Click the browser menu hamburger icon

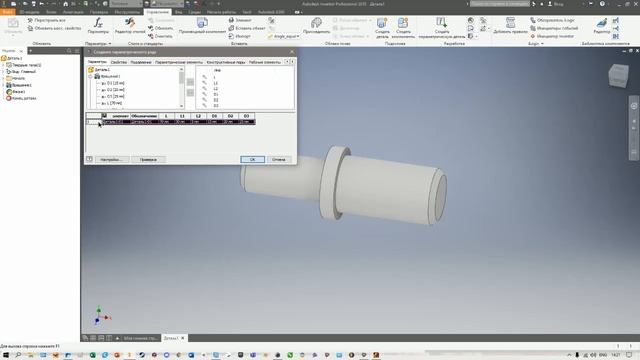coord(76,51)
